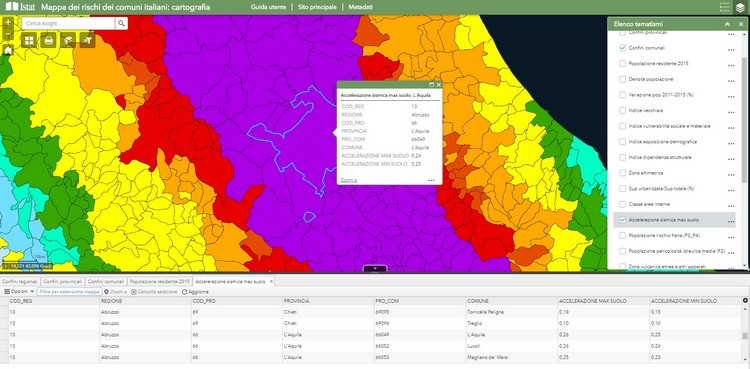Return map to default home extent
The height and width of the screenshot is (369, 750).
coord(8,50)
